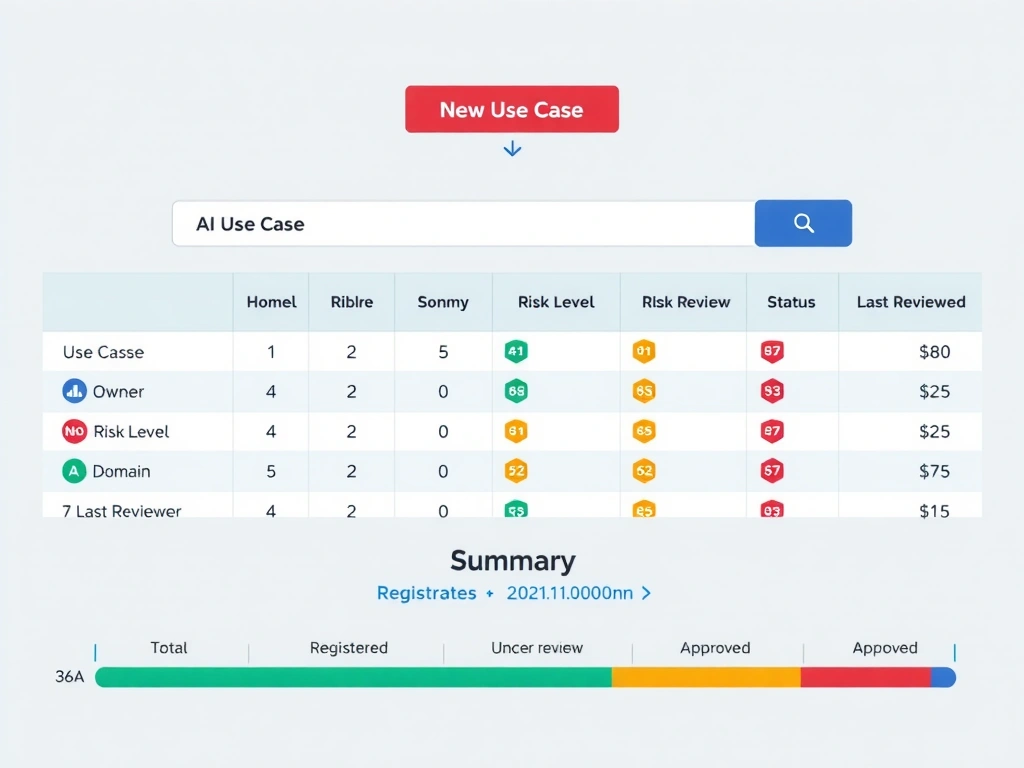Open the Registrates link under Summary

point(426,593)
